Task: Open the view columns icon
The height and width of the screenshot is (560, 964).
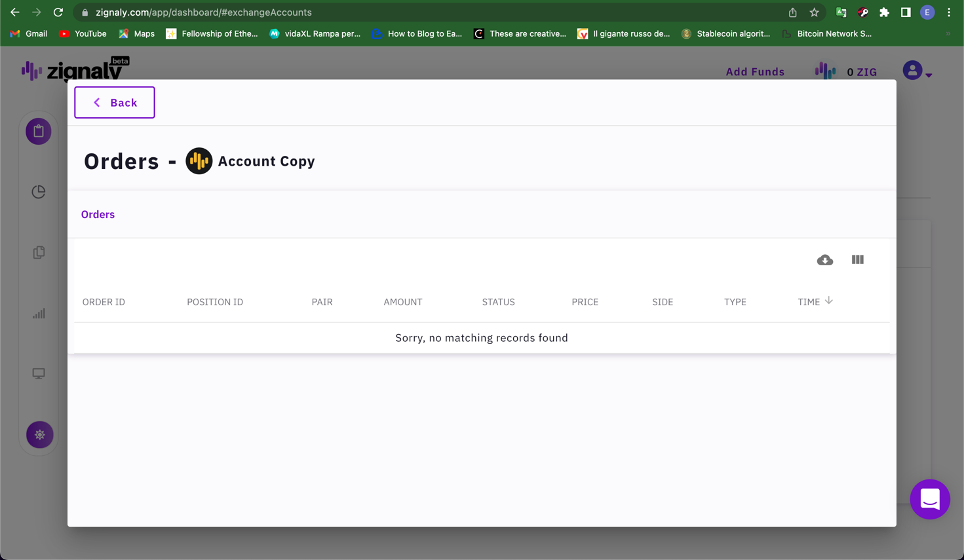Action: (858, 260)
